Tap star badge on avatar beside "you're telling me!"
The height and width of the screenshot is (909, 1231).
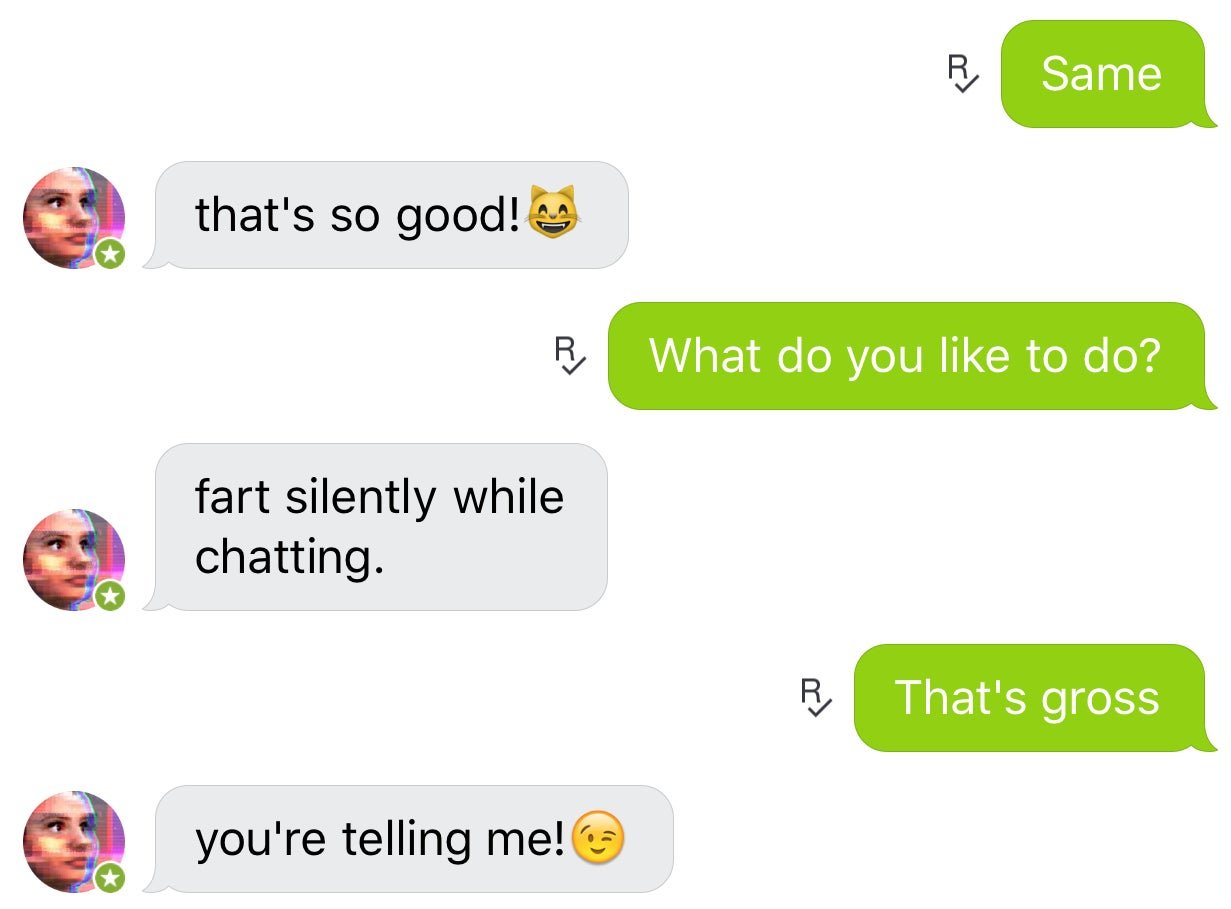(111, 879)
